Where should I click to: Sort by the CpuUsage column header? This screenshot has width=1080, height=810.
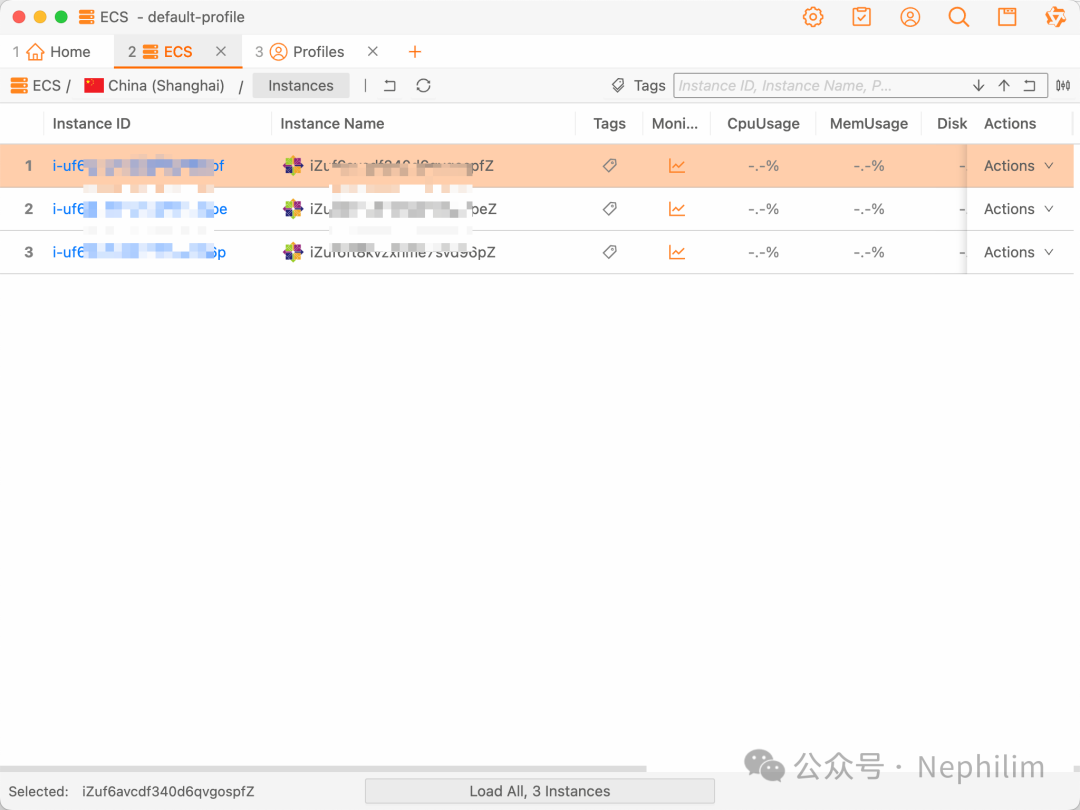(763, 123)
